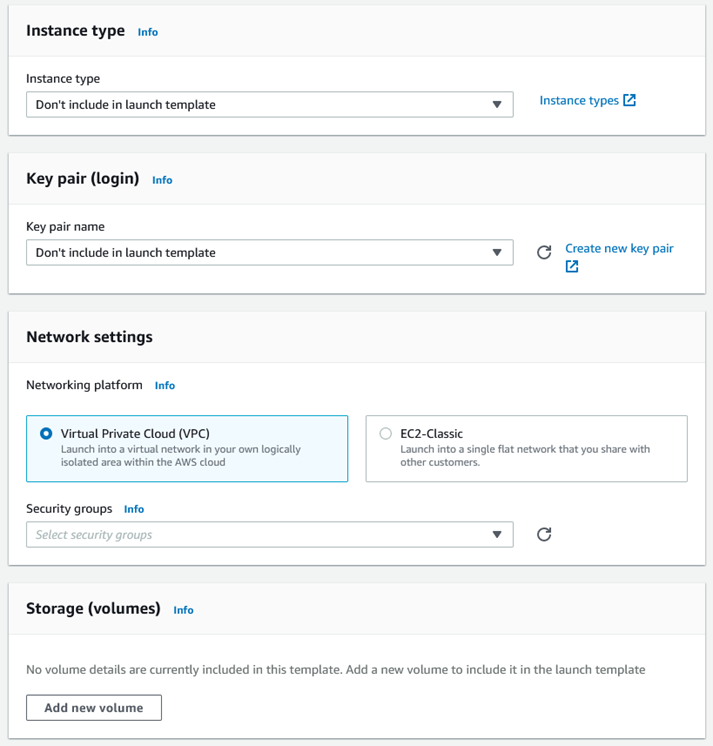Viewport: 713px width, 746px height.
Task: Follow the Instance types link
Action: pos(579,100)
